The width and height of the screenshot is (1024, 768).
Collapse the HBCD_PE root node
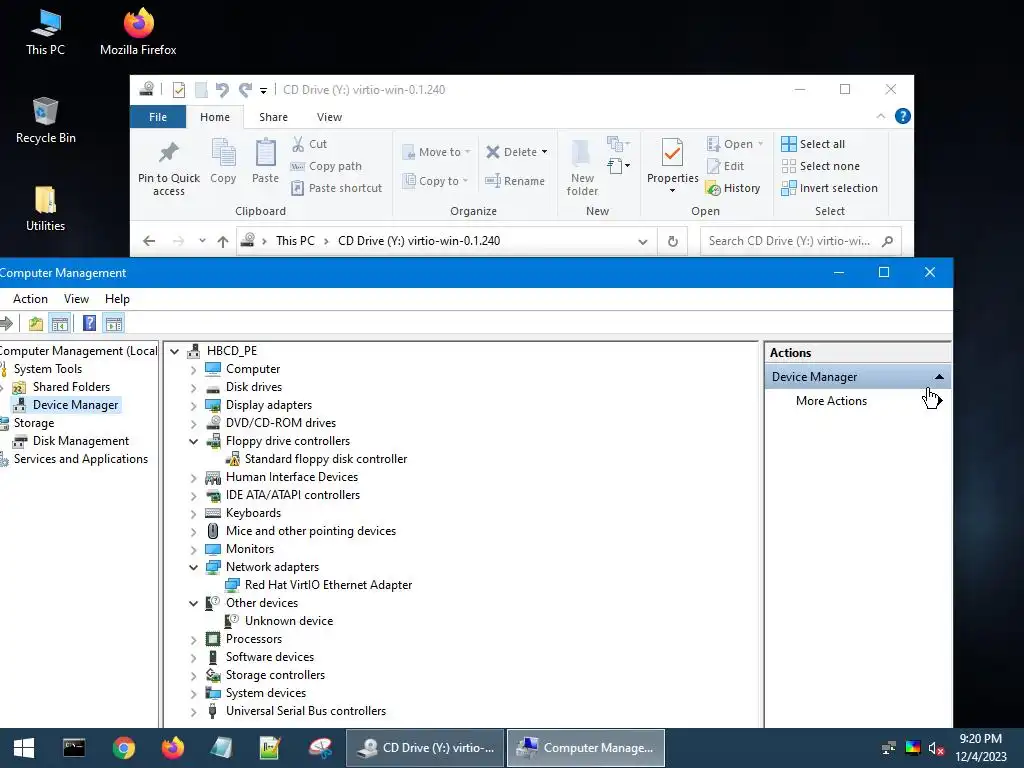(x=174, y=351)
